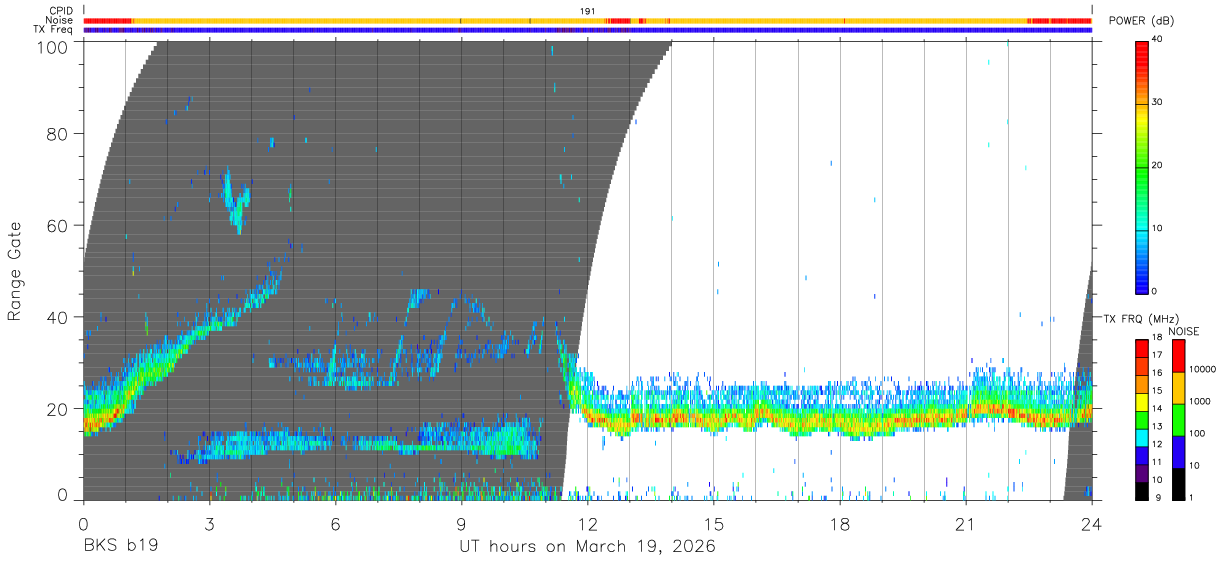Click the BKS b19 radar label
Image resolution: width=1228 pixels, height=567 pixels.
pos(120,547)
